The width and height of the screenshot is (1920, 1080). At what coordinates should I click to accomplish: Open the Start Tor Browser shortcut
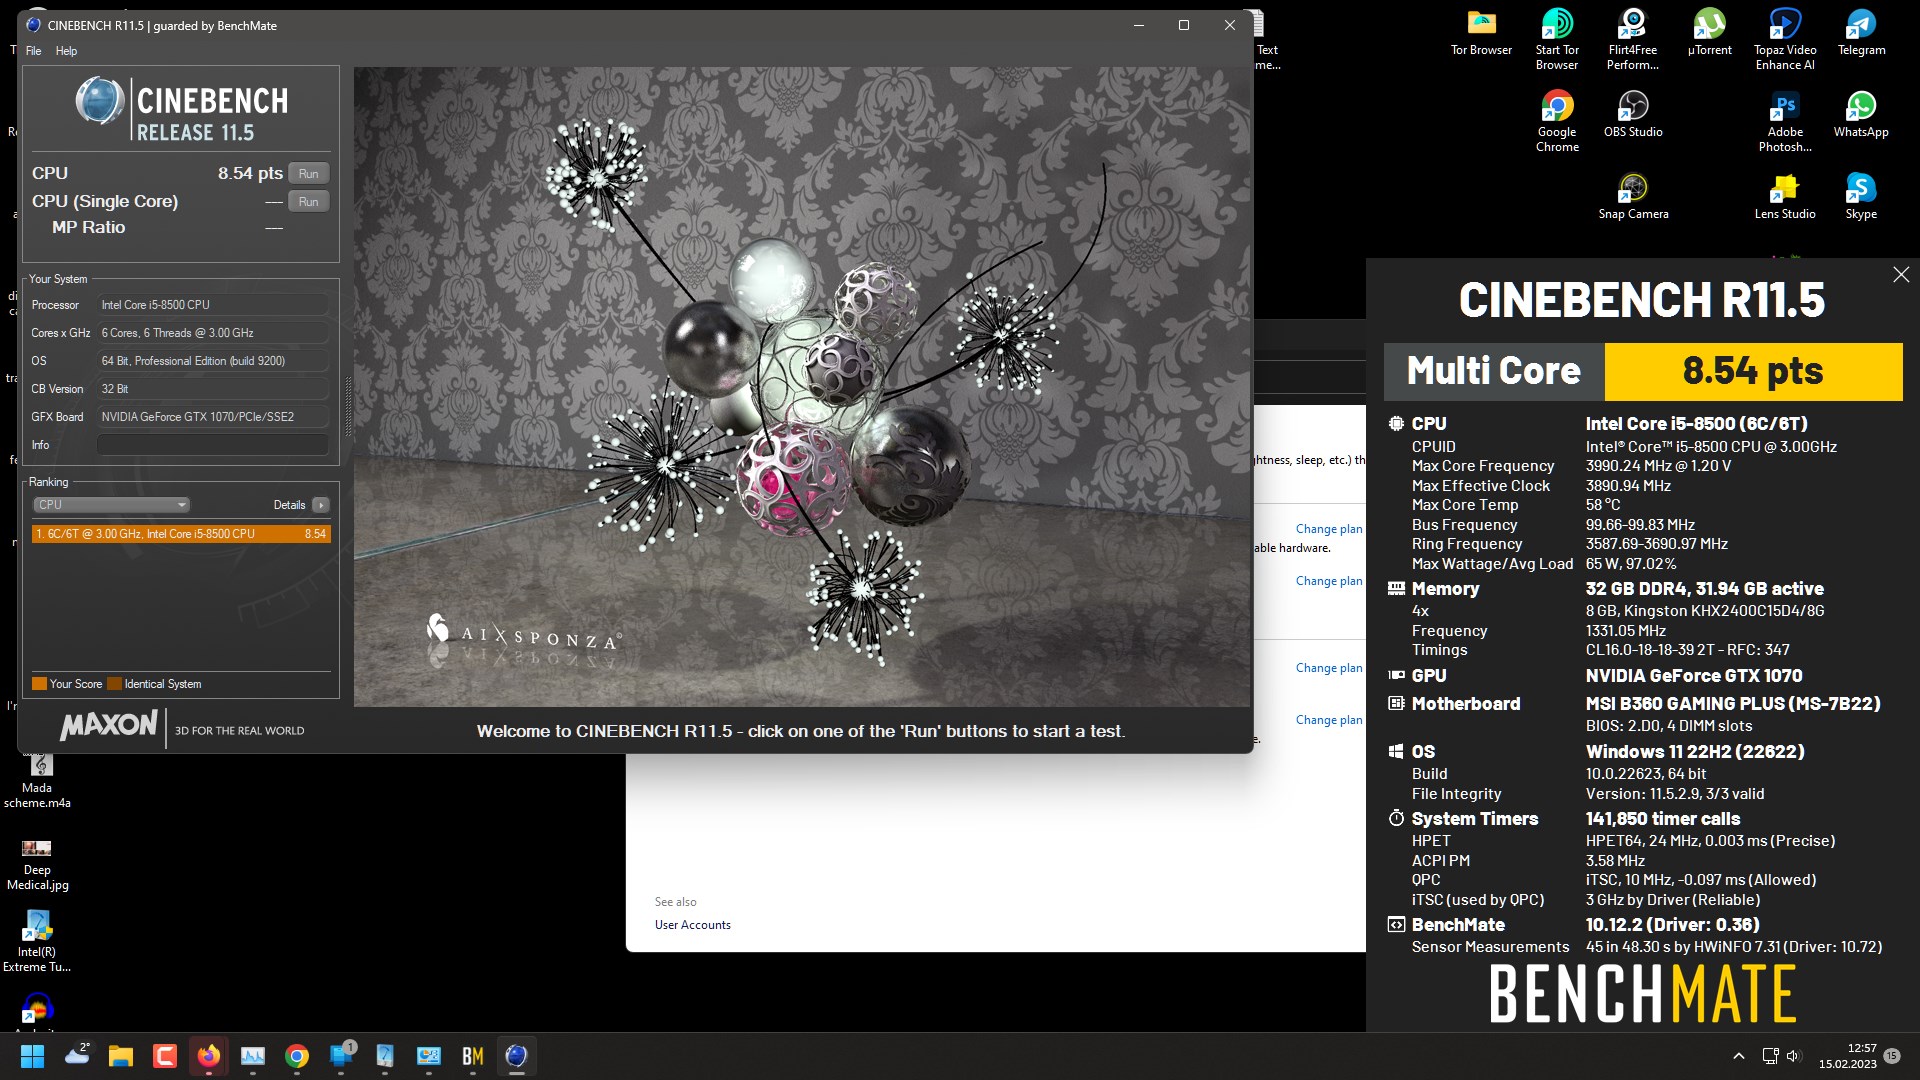click(x=1557, y=40)
